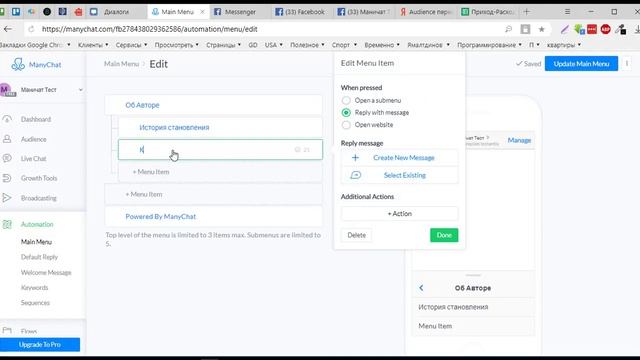
Task: Click the bookmark panel icon in the address bar
Action: (x=525, y=29)
